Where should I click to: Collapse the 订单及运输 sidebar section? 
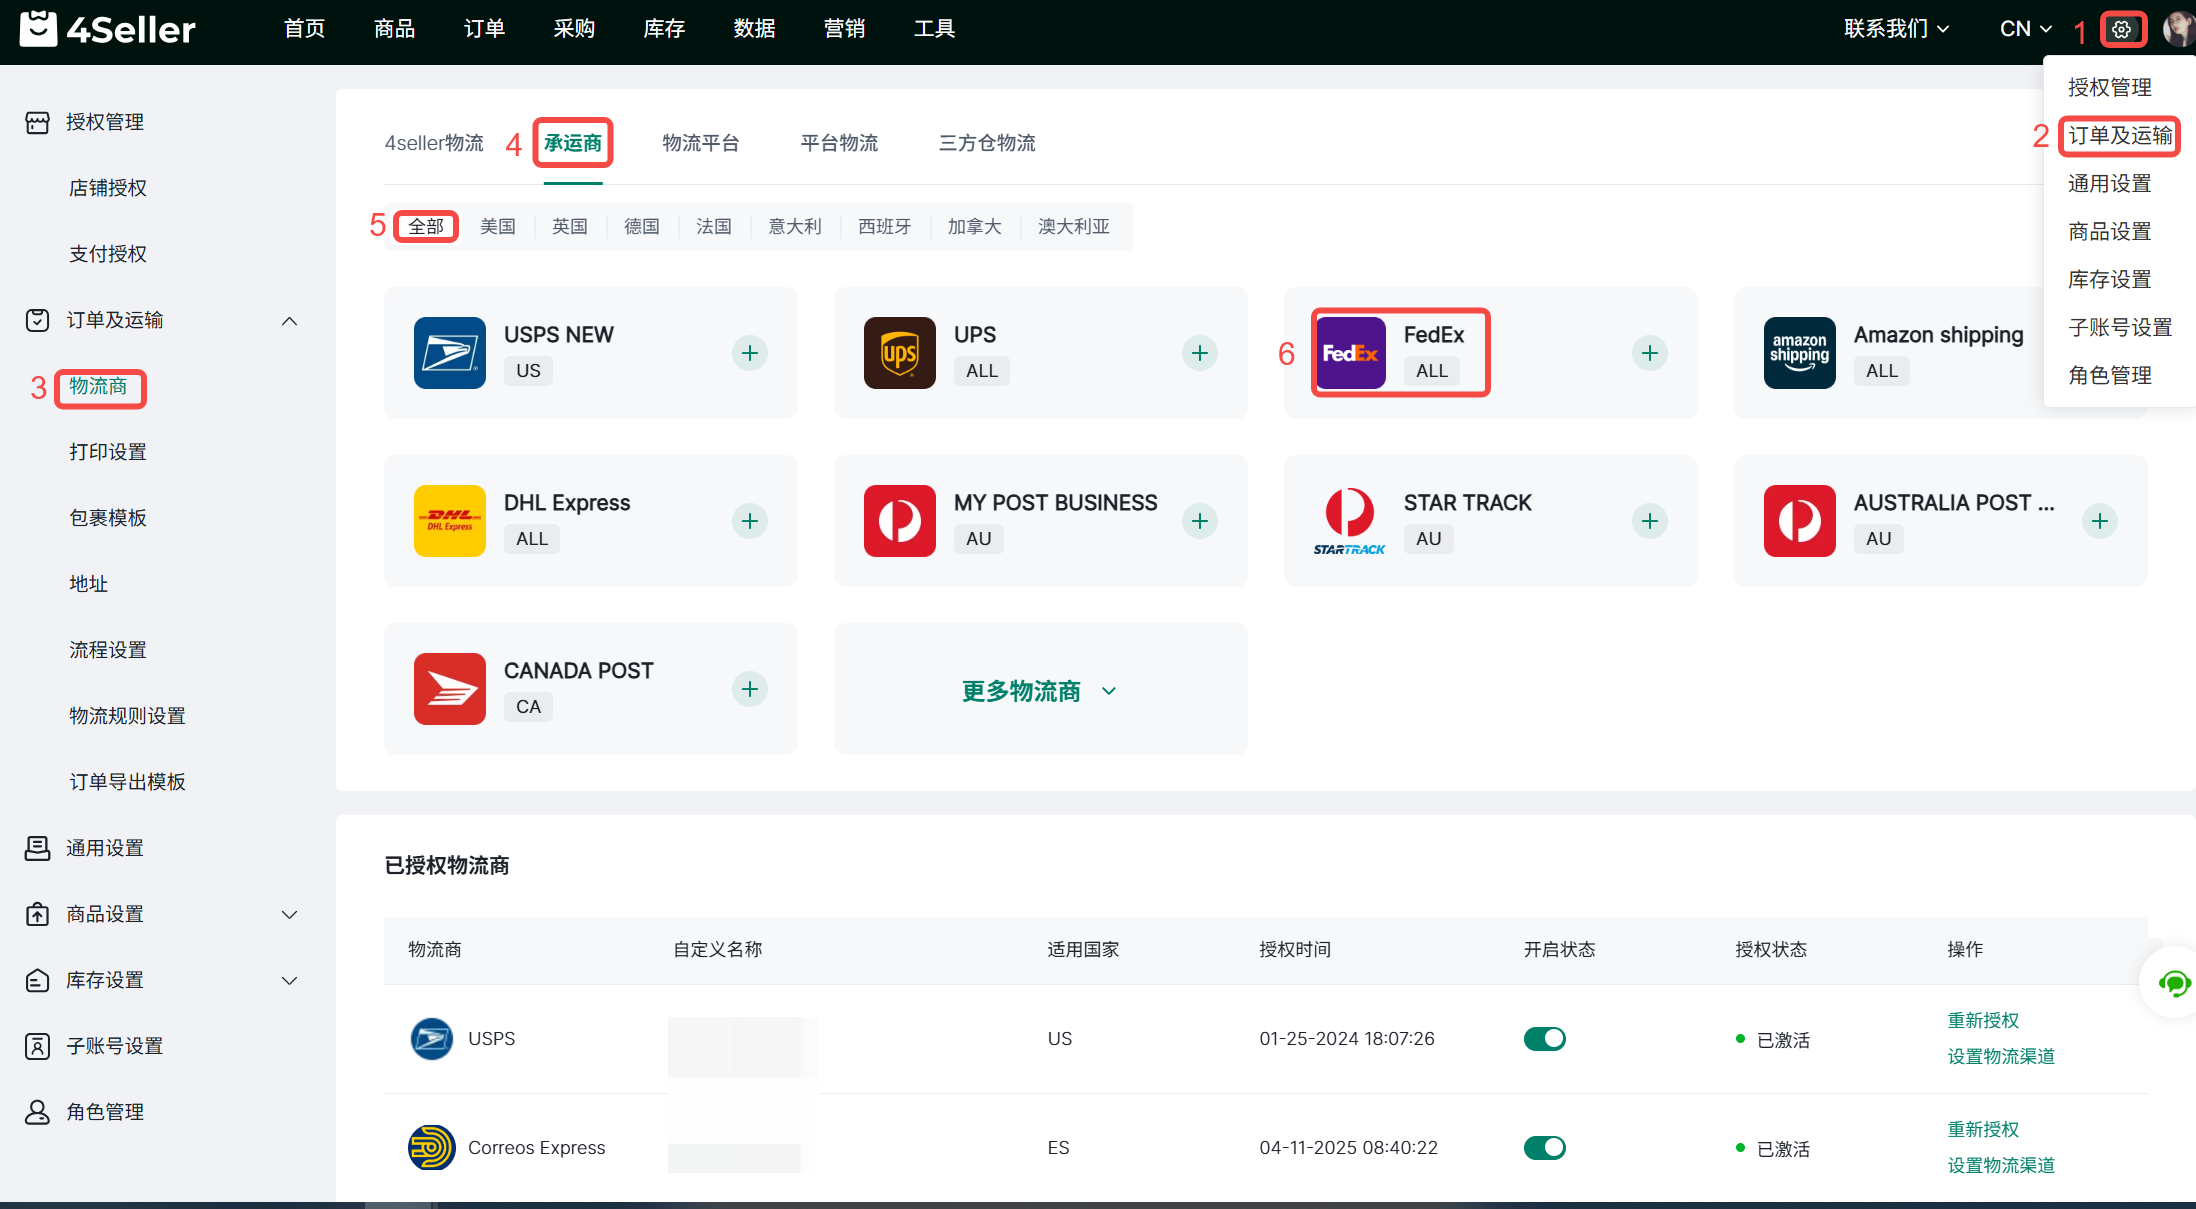[289, 320]
